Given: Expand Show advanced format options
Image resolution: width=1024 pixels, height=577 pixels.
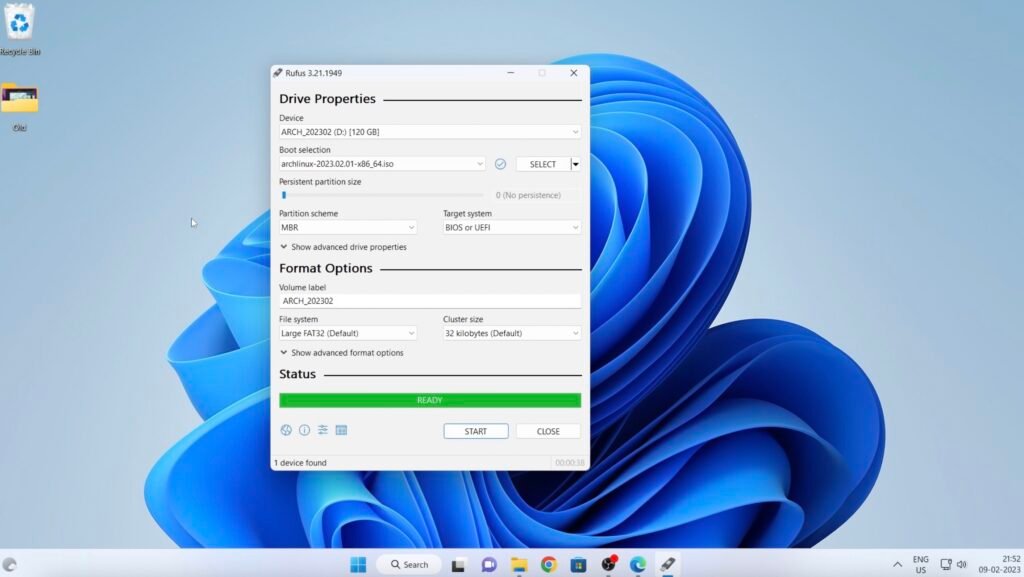Looking at the screenshot, I should point(342,352).
